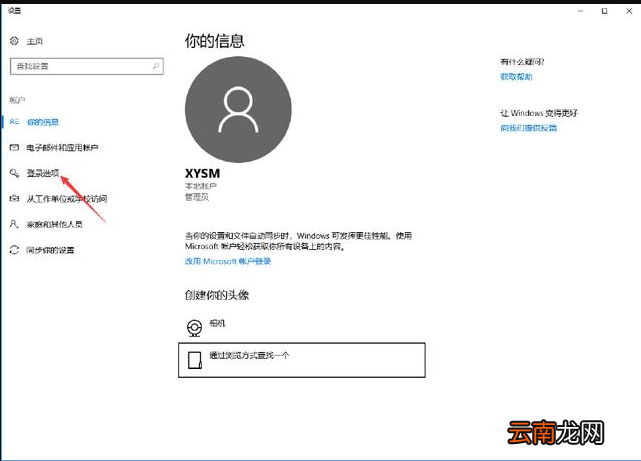This screenshot has width=641, height=461.
Task: Open 同步你的设置 page
Action: [50, 250]
